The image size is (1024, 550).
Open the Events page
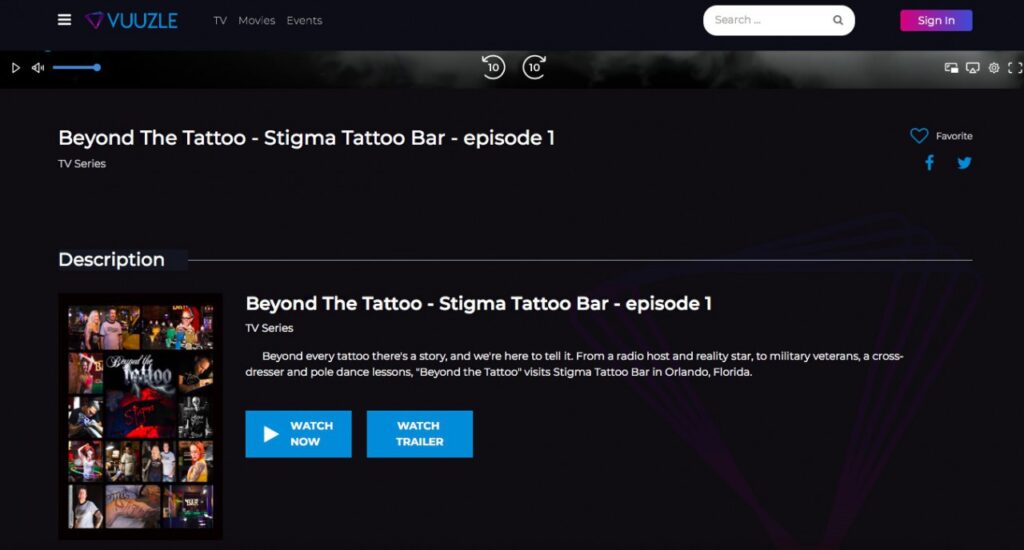pos(304,21)
